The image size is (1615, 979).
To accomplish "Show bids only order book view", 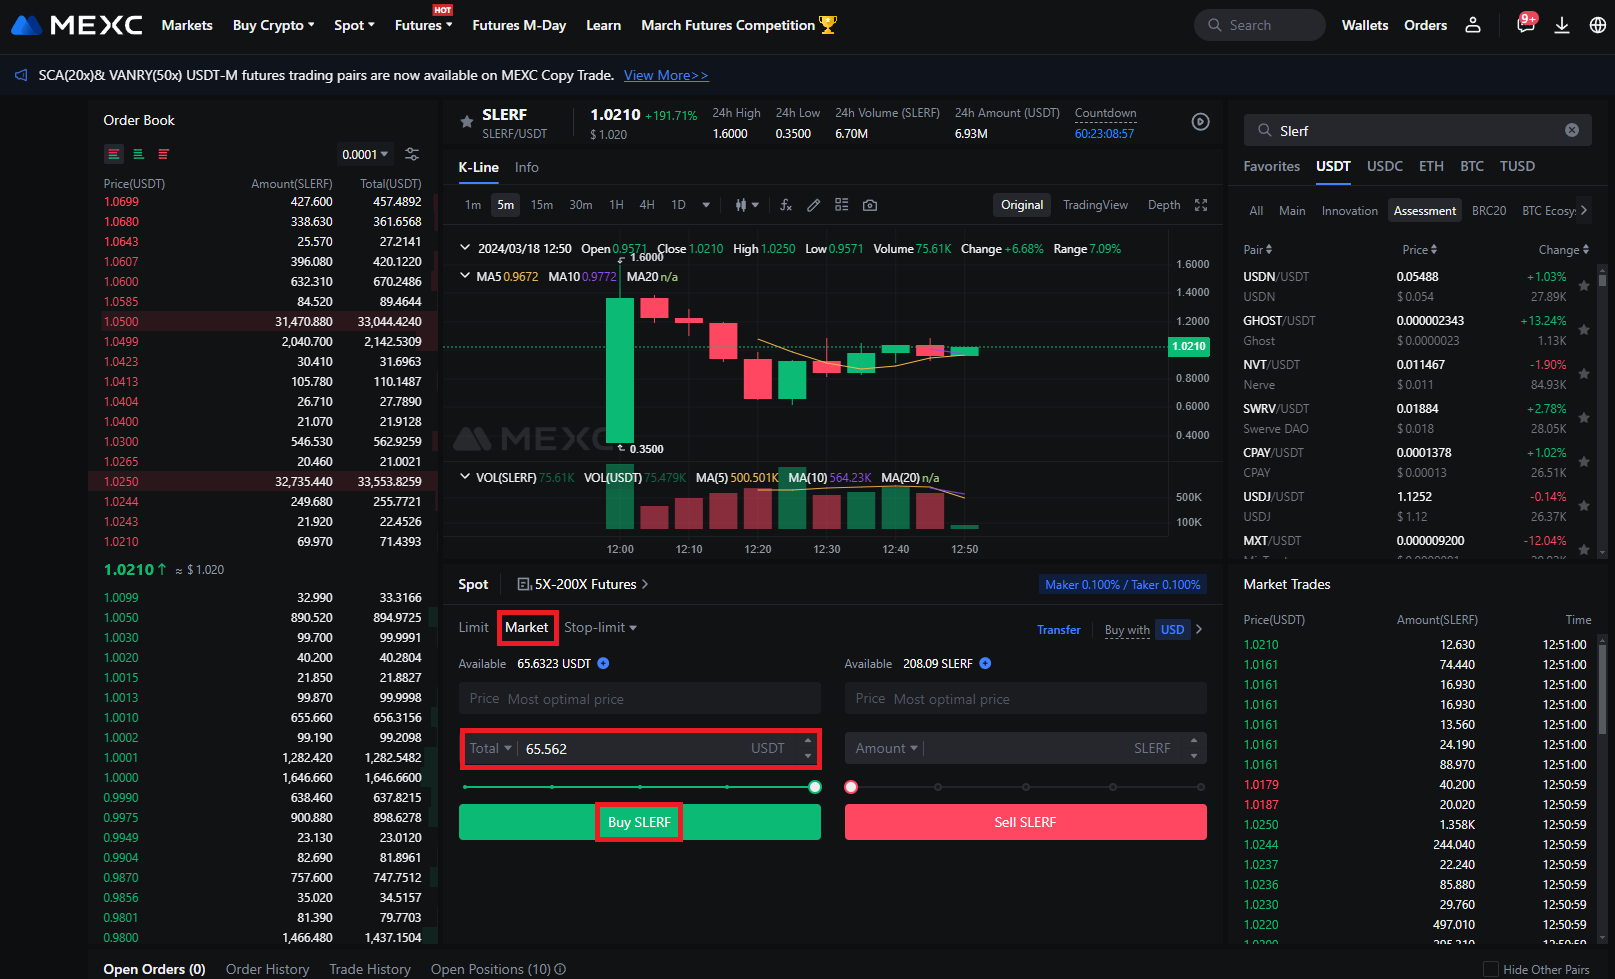I will (x=139, y=154).
